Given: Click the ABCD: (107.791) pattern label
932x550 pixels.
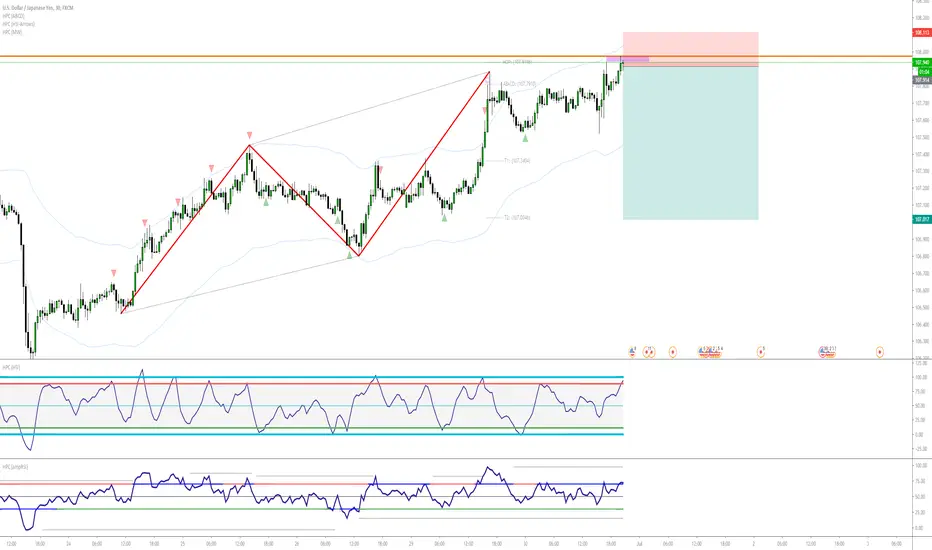Looking at the screenshot, I should [519, 84].
